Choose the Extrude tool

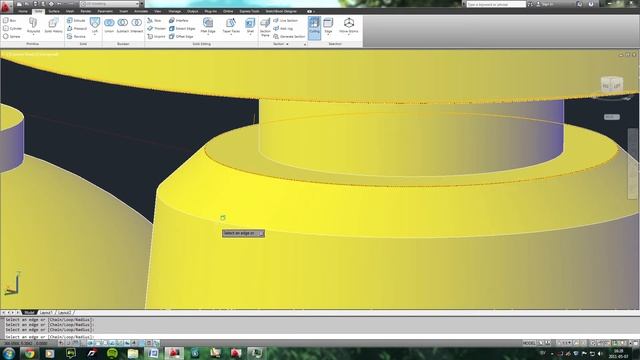tap(76, 20)
